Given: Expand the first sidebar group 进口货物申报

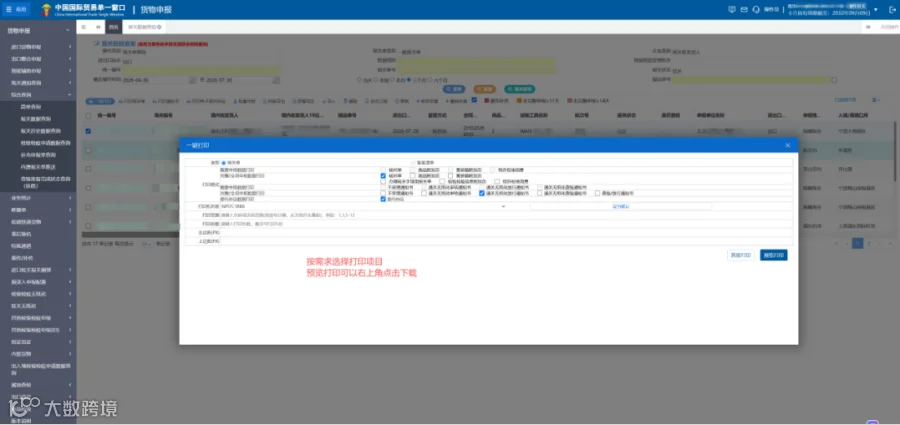Looking at the screenshot, I should coord(38,47).
